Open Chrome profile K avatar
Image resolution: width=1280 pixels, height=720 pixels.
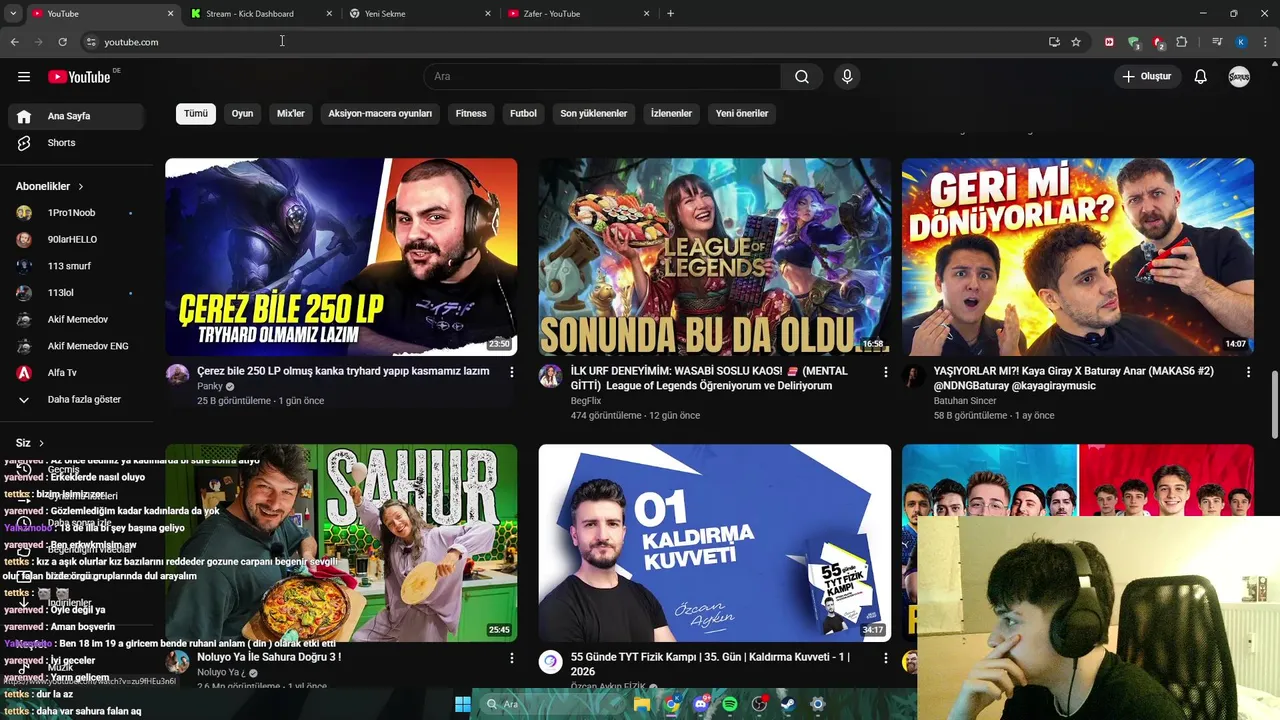tap(1241, 42)
